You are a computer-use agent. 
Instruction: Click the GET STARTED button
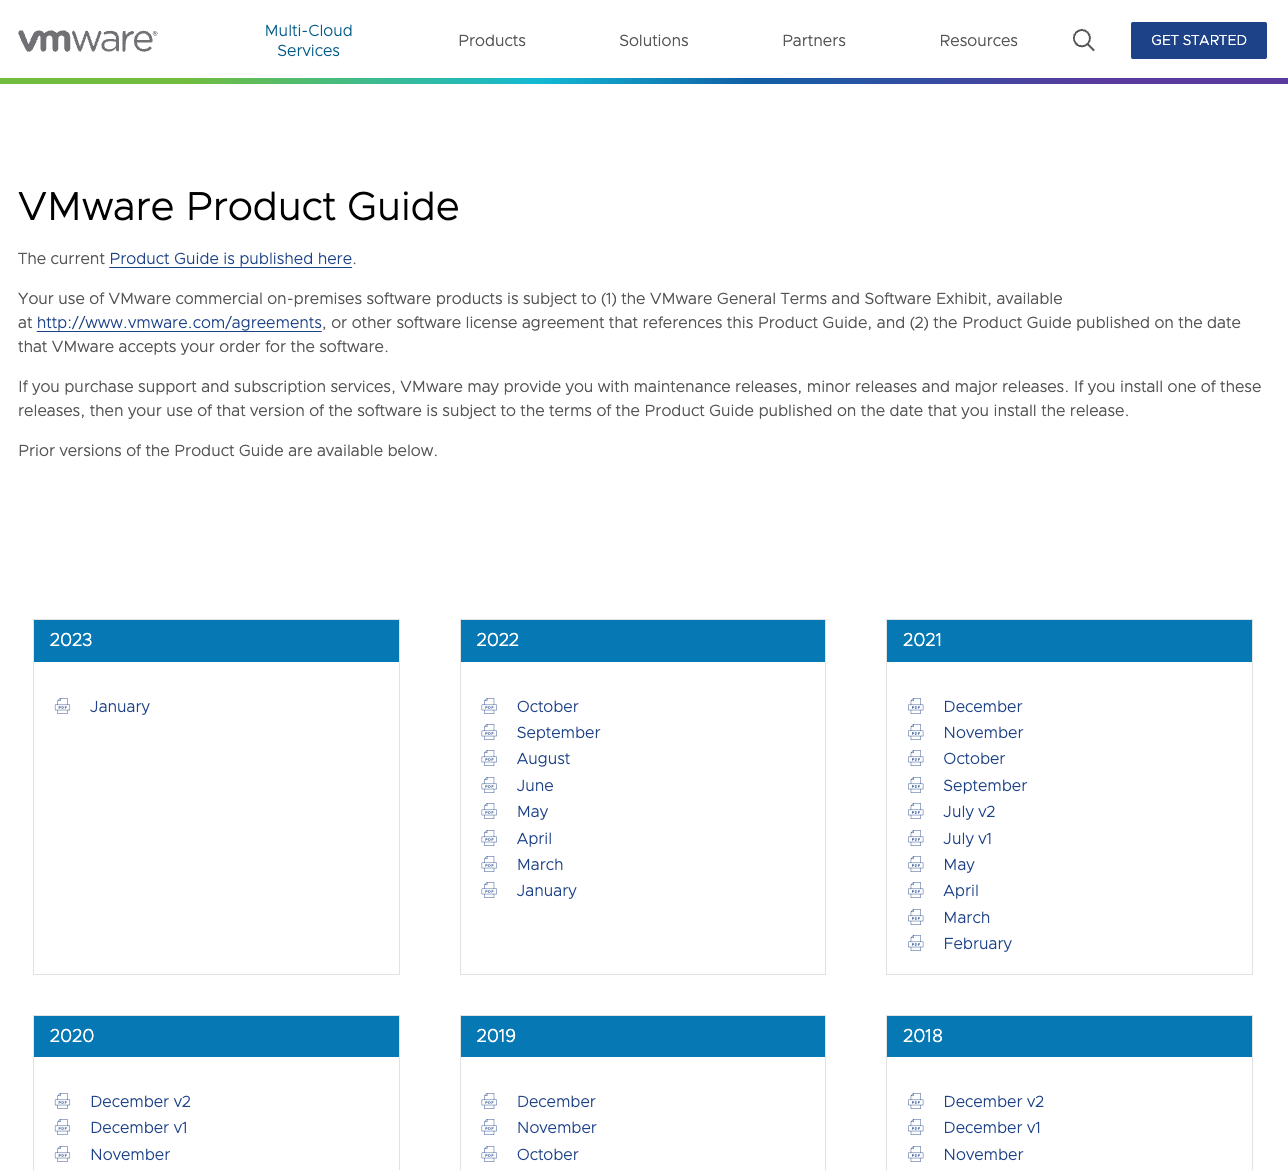(1199, 40)
